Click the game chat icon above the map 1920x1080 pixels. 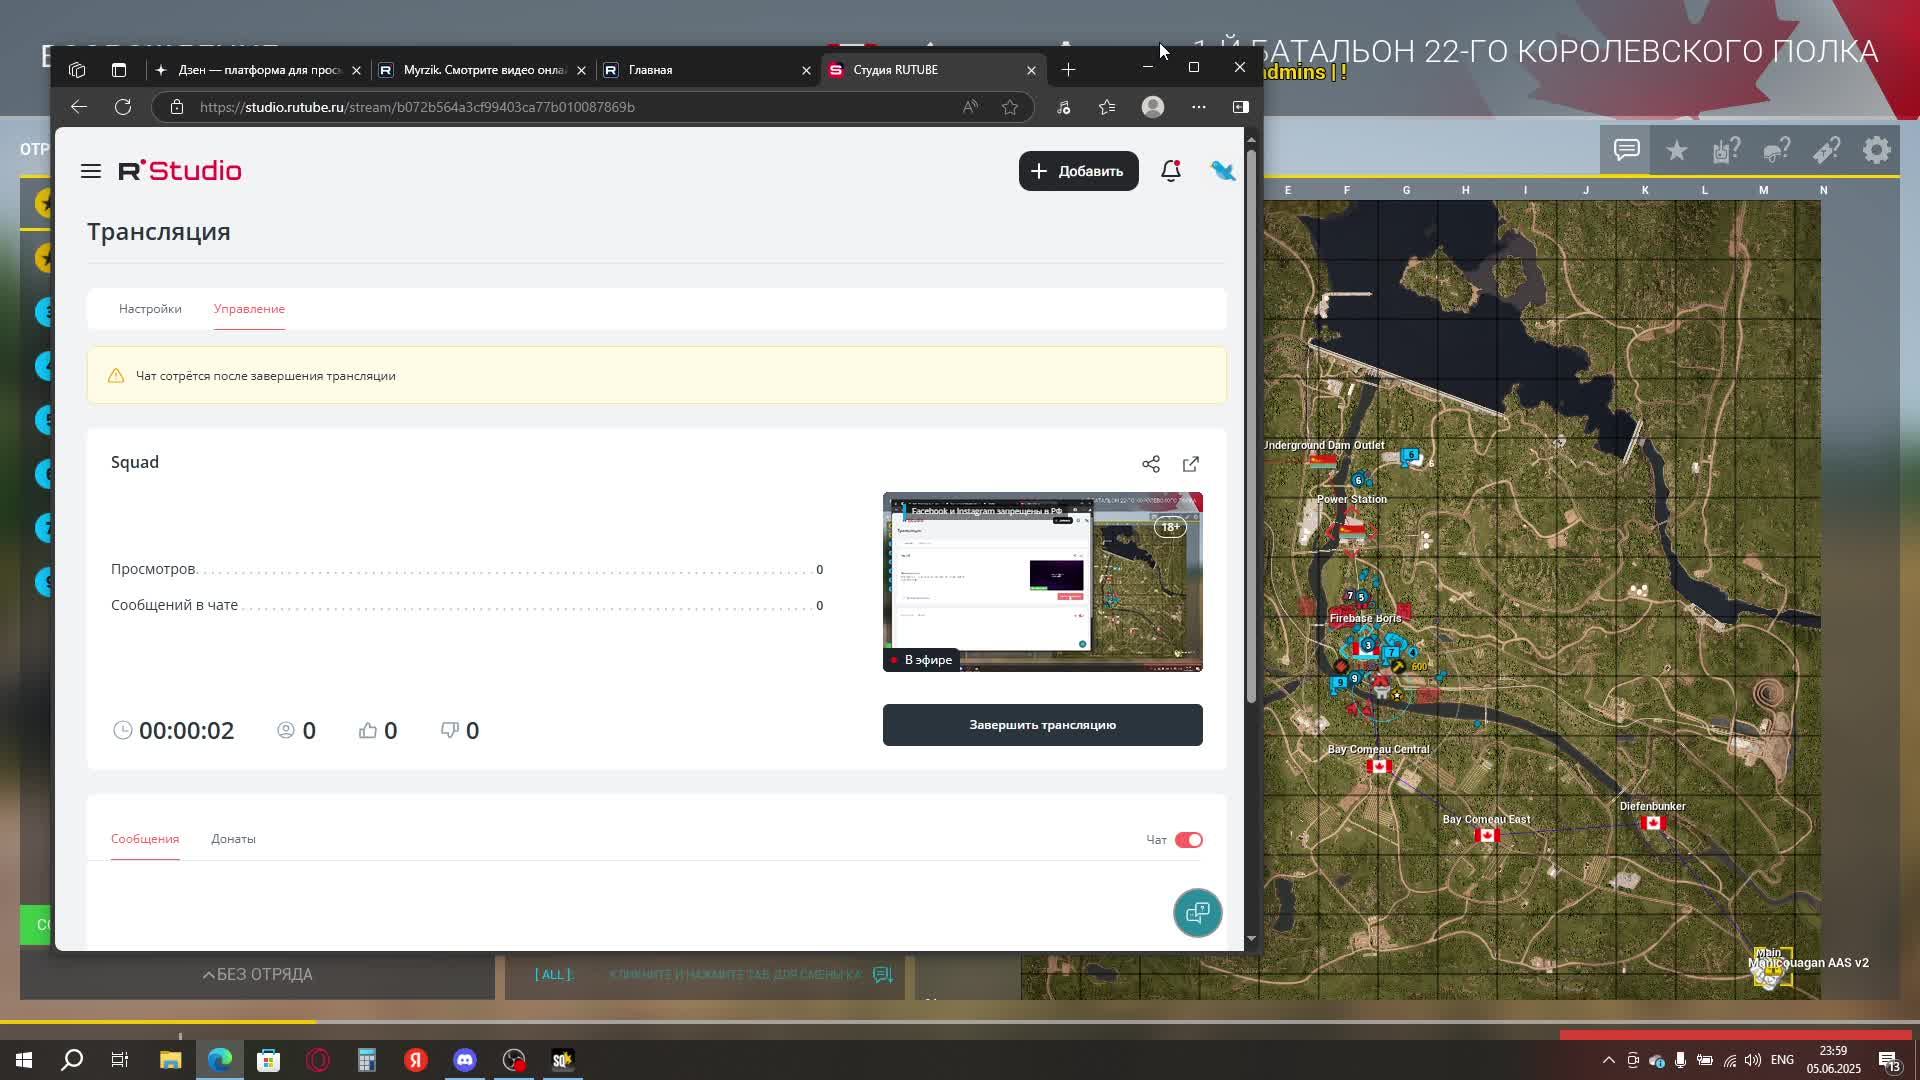(1626, 151)
